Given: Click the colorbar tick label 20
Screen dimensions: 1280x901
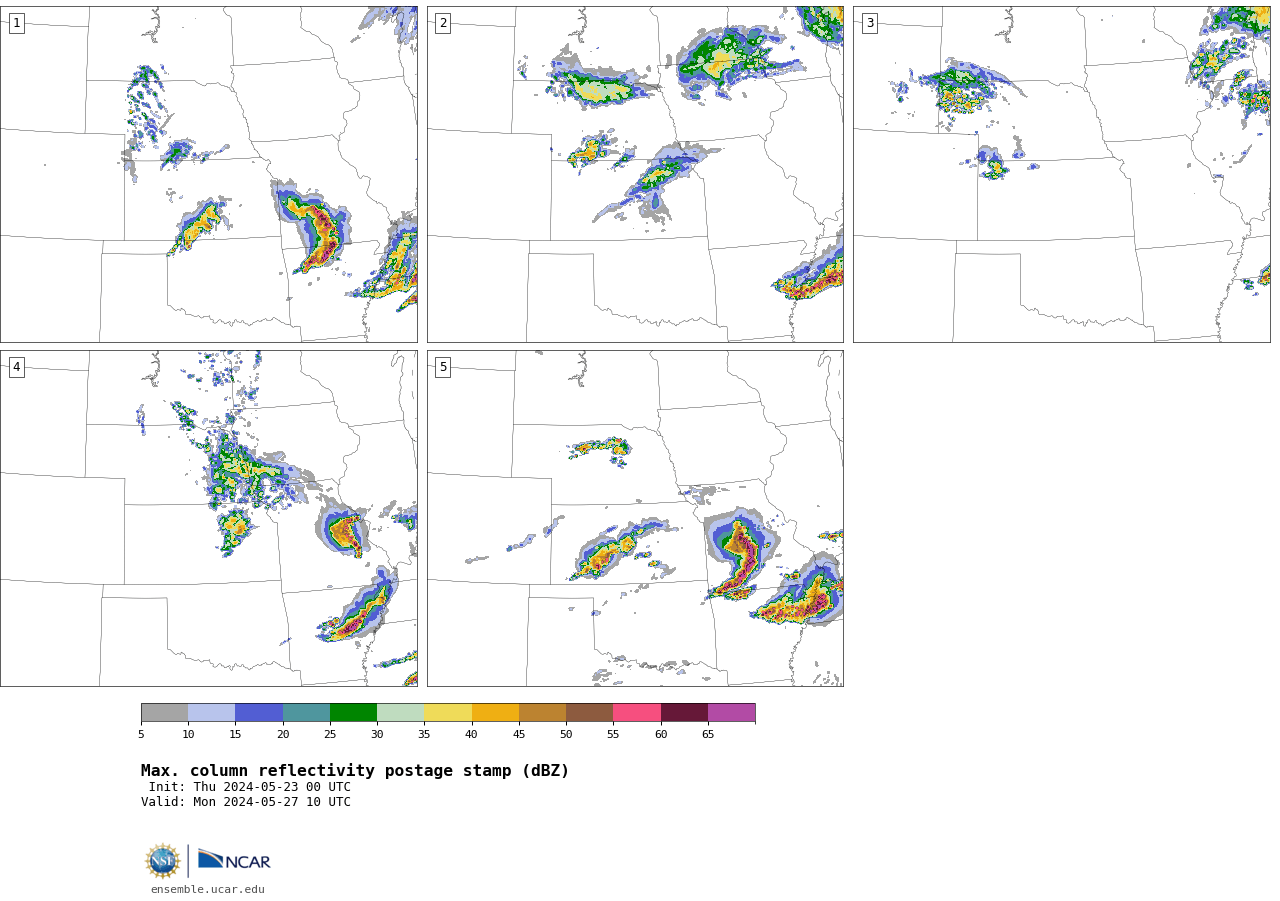Looking at the screenshot, I should (283, 735).
